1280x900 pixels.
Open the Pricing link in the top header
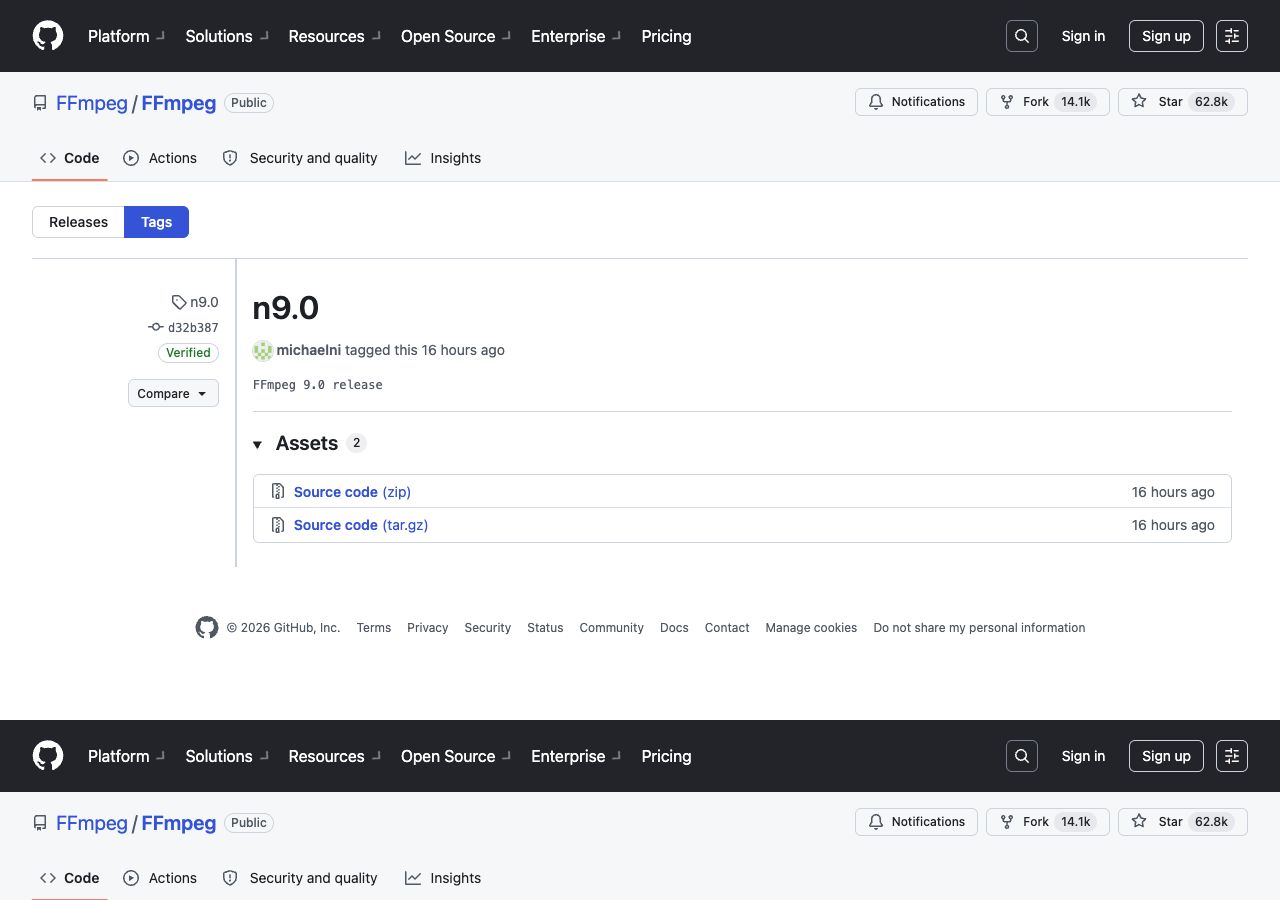(666, 36)
